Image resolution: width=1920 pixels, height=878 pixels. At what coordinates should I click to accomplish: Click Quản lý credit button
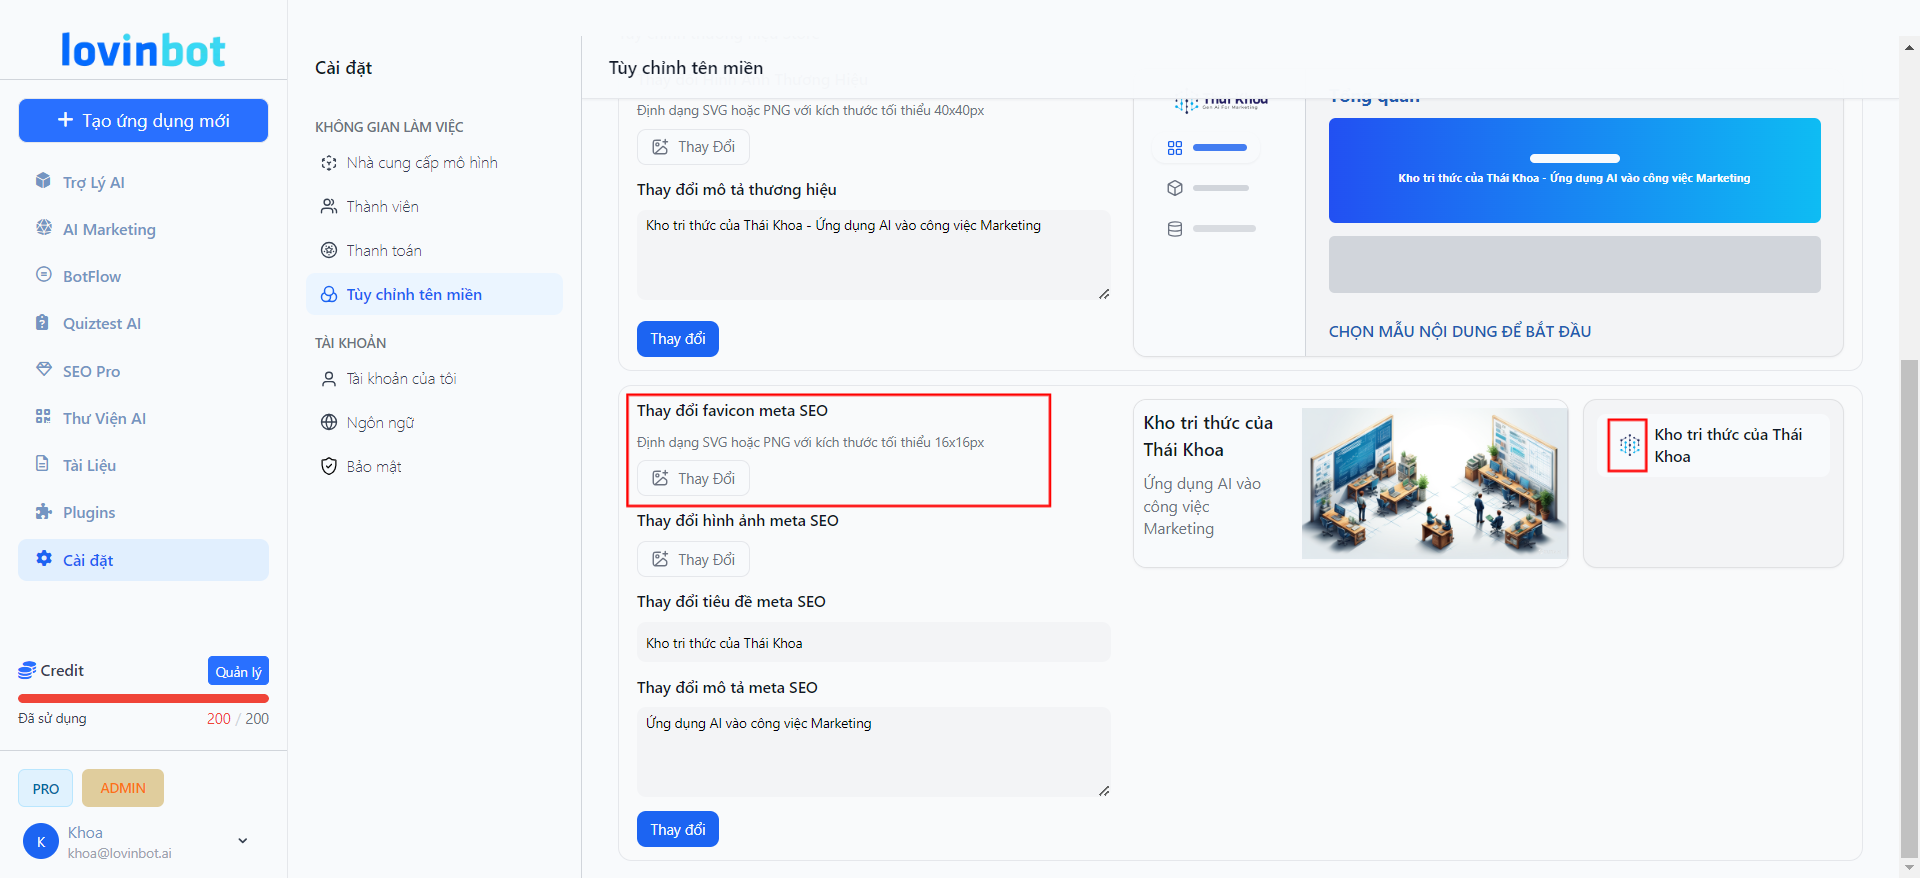point(238,671)
